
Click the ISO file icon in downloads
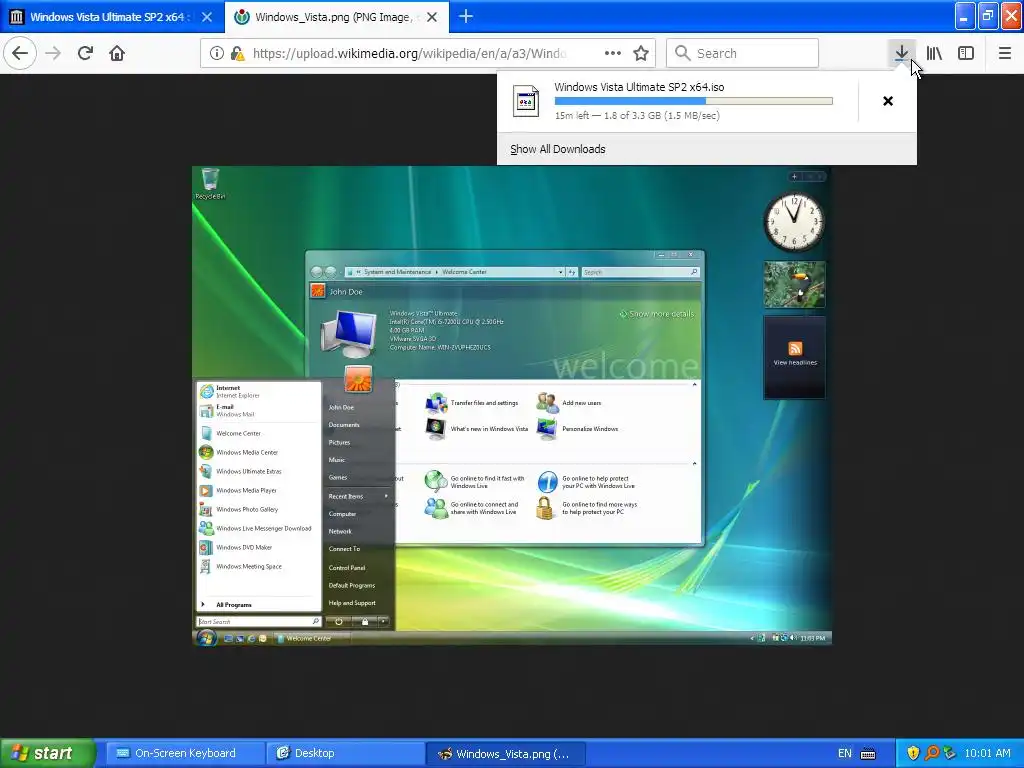coord(526,101)
